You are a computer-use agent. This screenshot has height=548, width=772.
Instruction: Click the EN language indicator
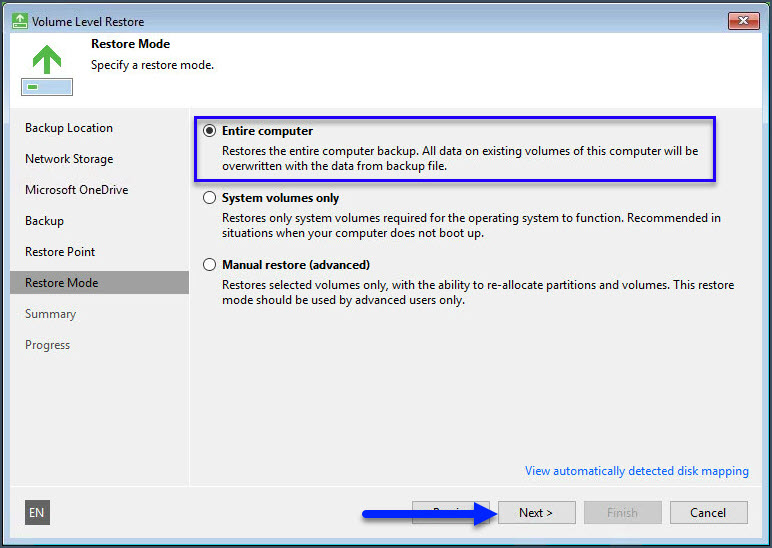pyautogui.click(x=37, y=513)
